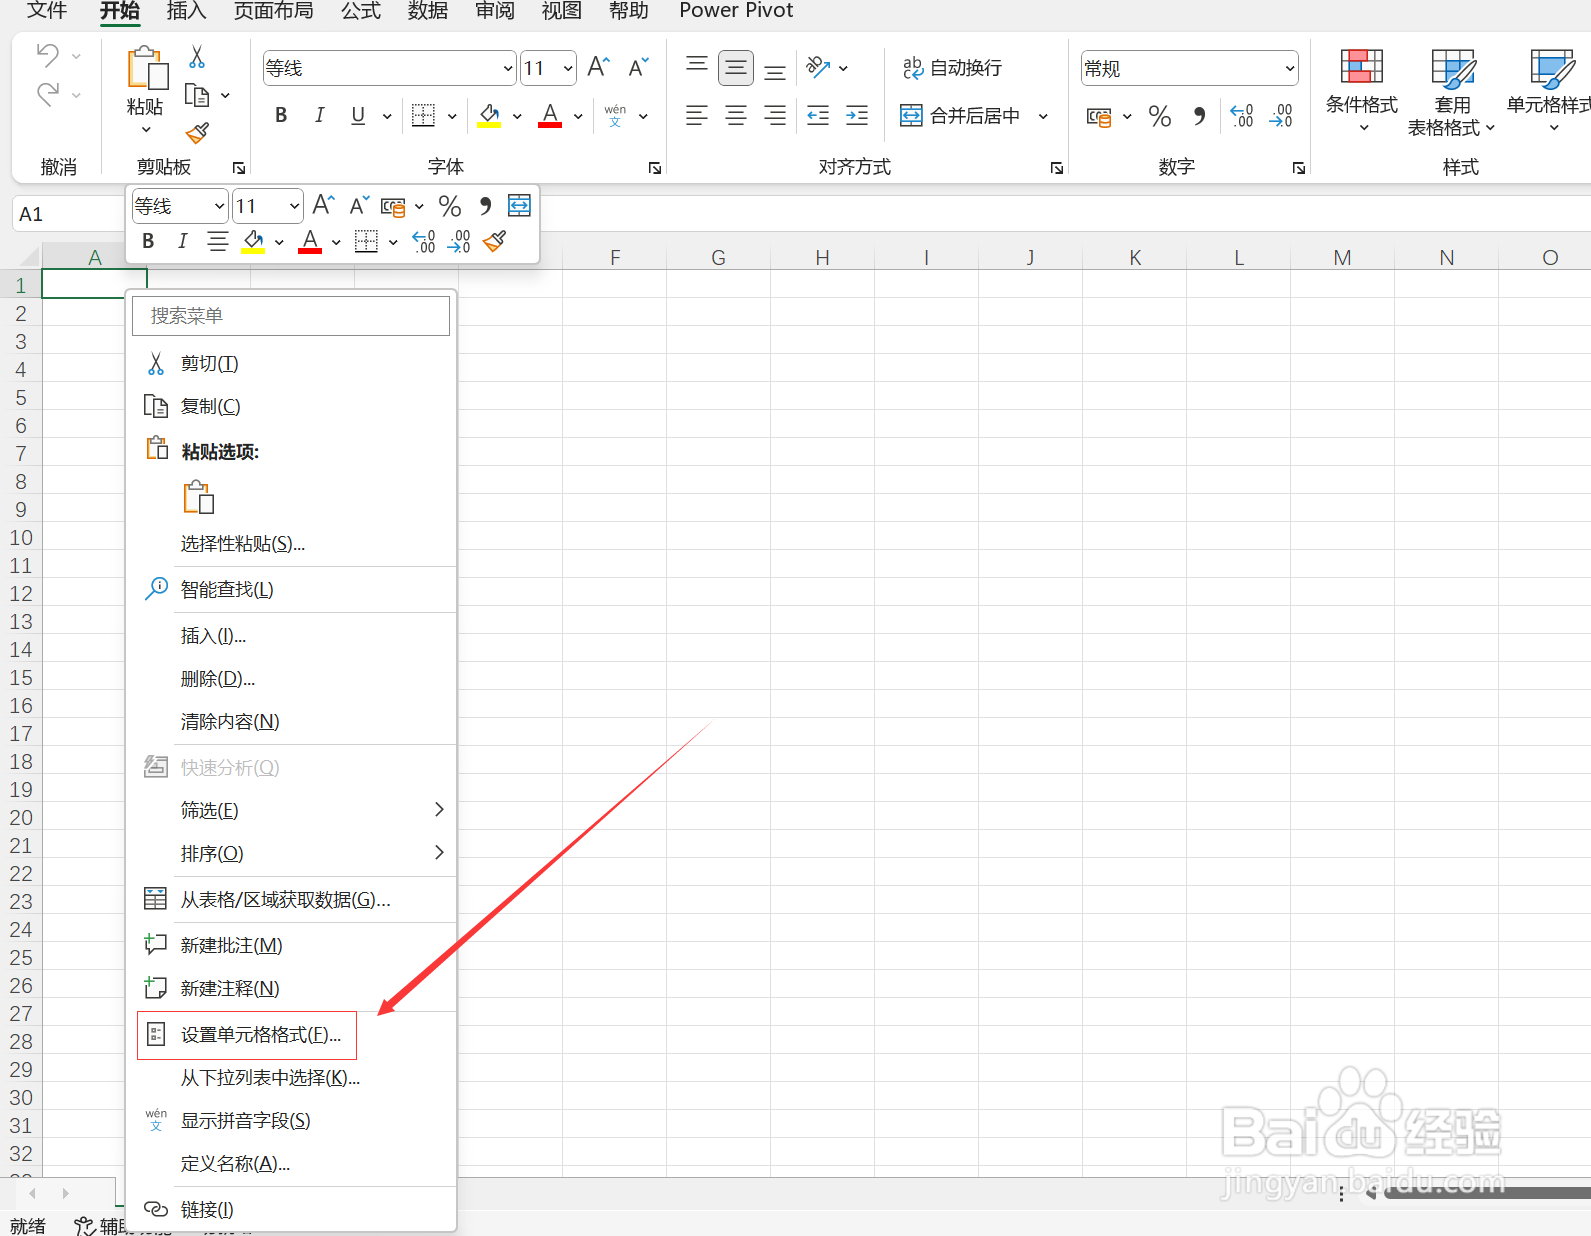1591x1236 pixels.
Task: Decrease decimal places in ribbon
Action: click(x=1281, y=116)
